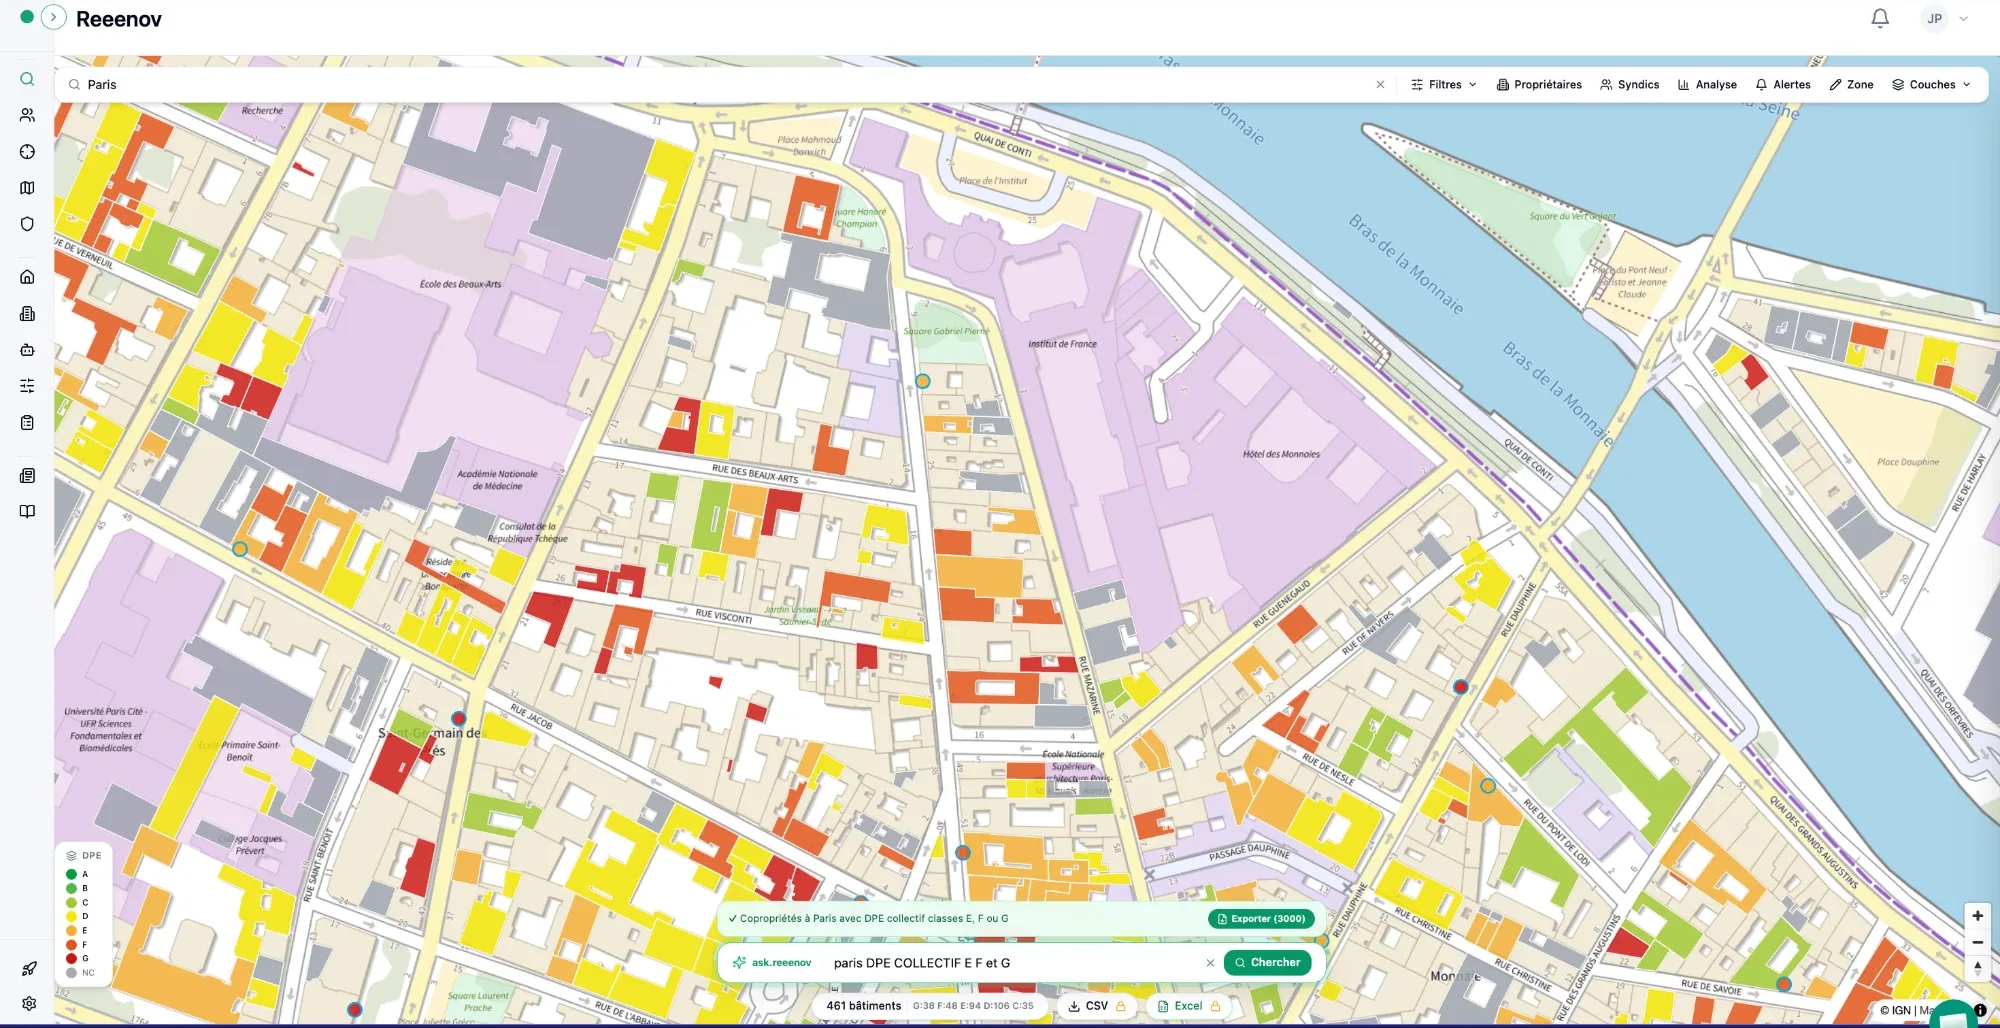Viewport: 2000px width, 1028px height.
Task: Select the Zone drawing tool
Action: pyautogui.click(x=1851, y=85)
